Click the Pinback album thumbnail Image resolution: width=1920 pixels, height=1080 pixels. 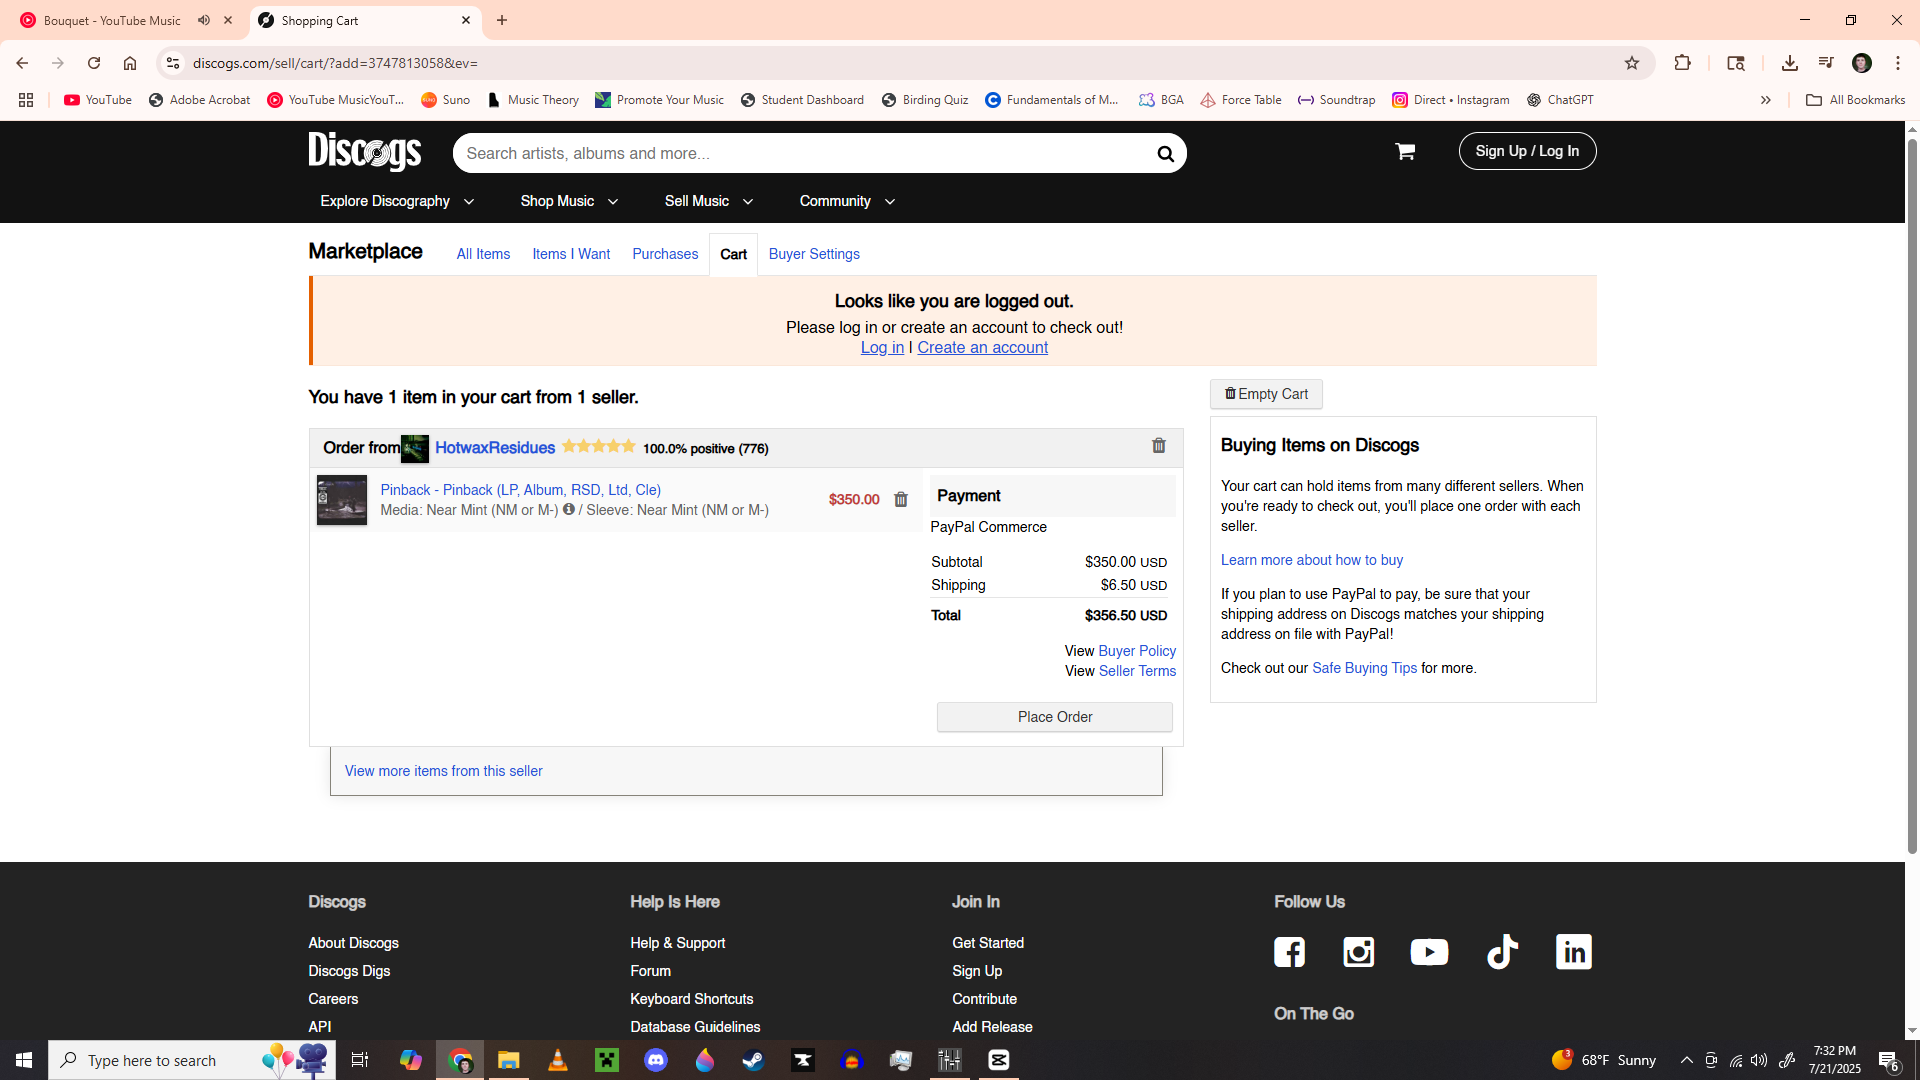pyautogui.click(x=342, y=500)
